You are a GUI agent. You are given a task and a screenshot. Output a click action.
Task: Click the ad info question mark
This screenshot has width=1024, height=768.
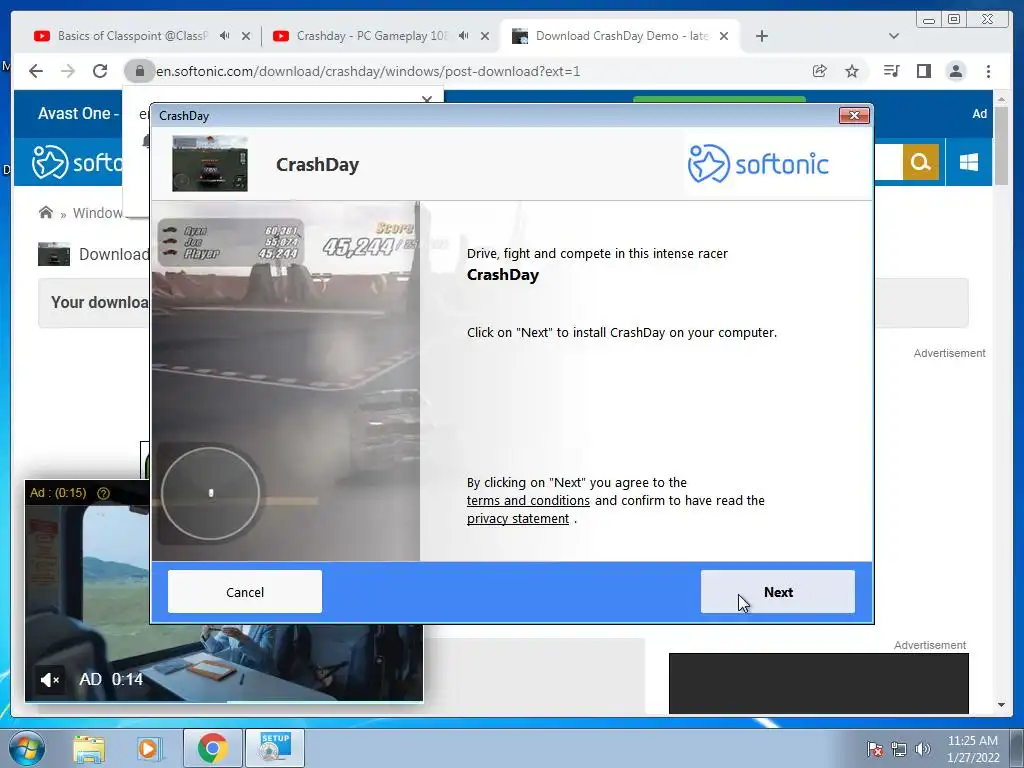click(103, 493)
